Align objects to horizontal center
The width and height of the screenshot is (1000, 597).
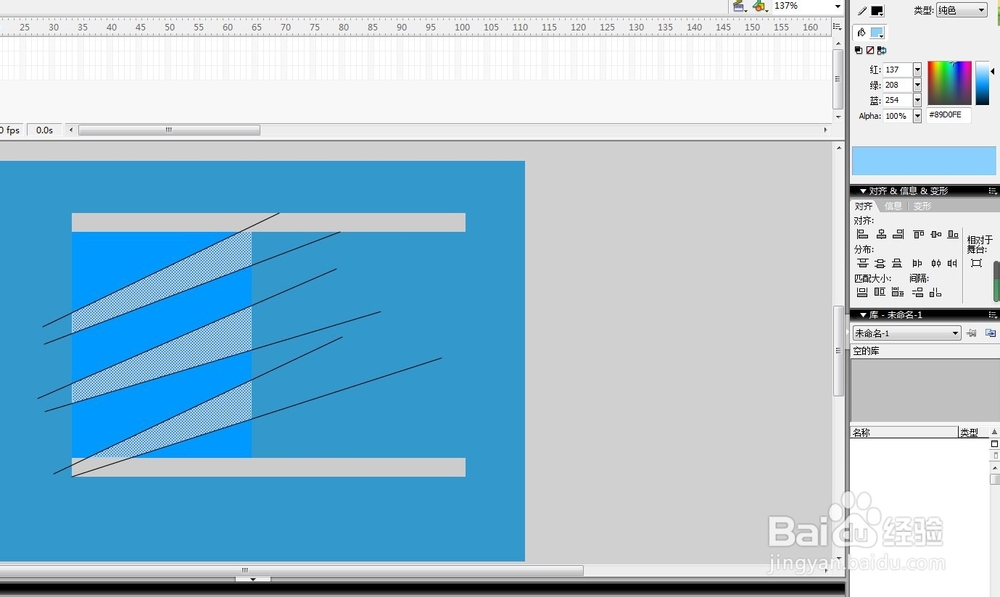pos(881,234)
